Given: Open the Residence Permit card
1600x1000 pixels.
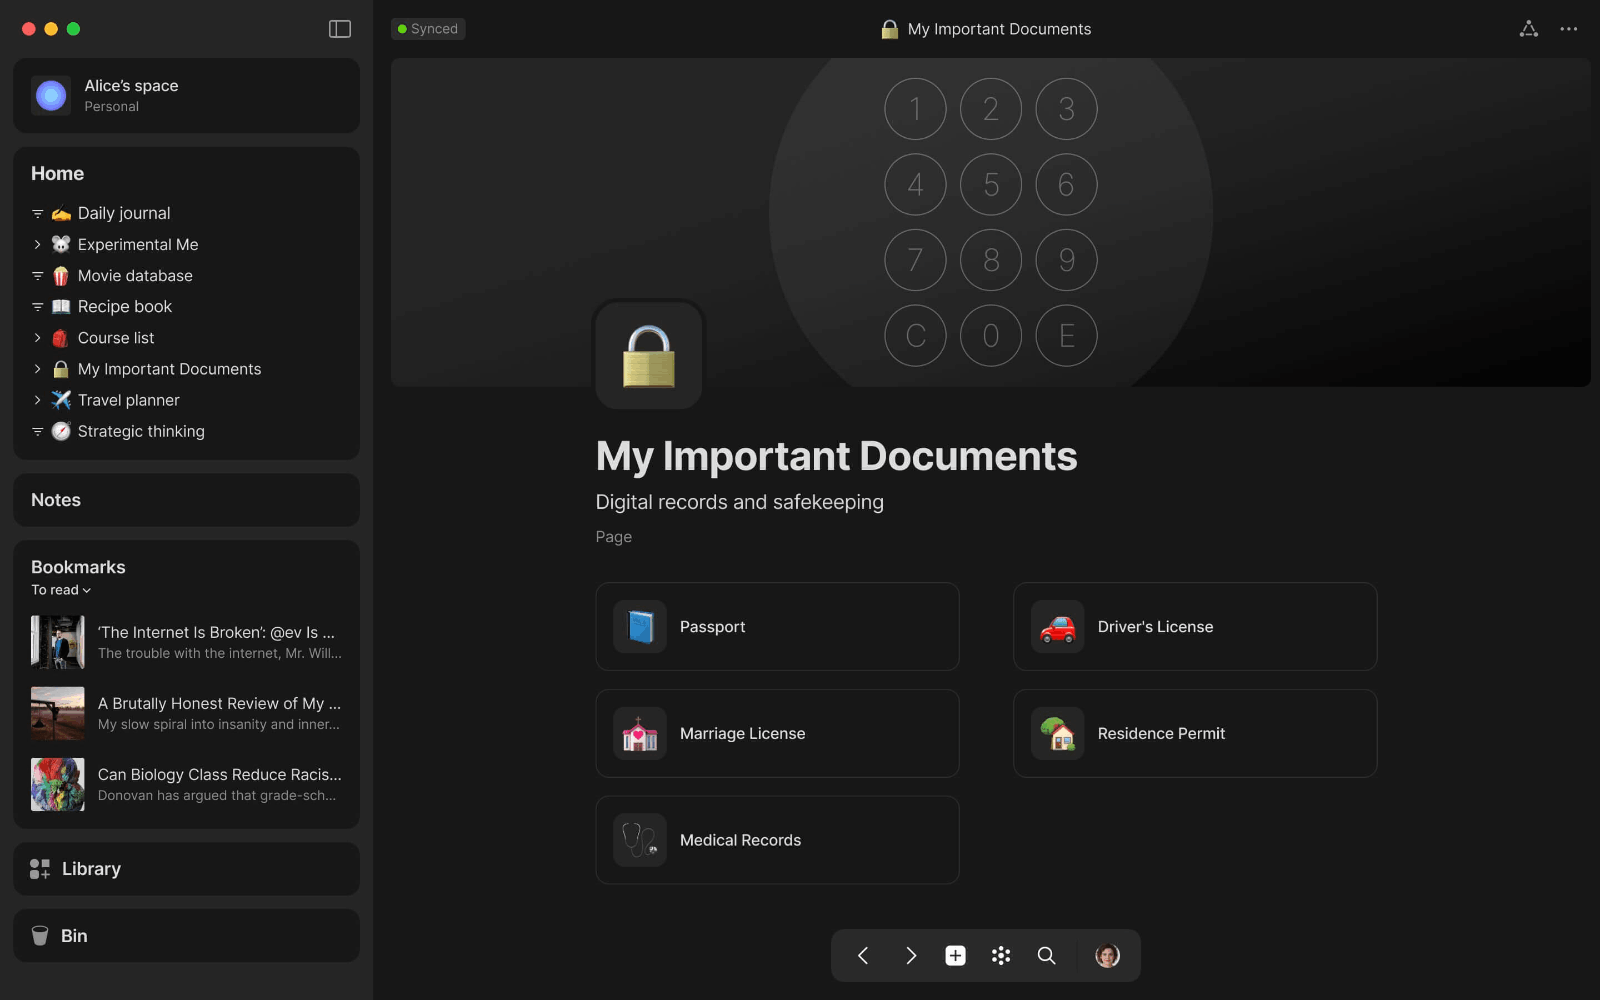Looking at the screenshot, I should pos(1195,734).
